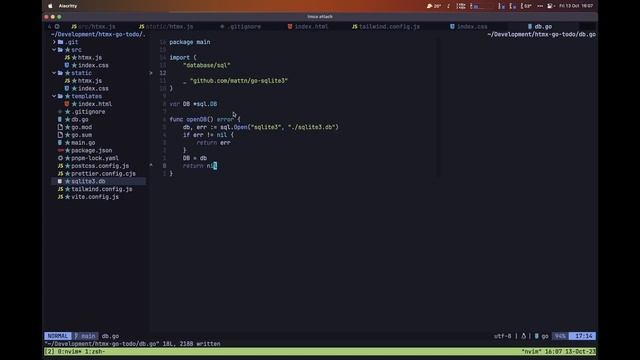The height and width of the screenshot is (360, 640).
Task: Click the weather icon in the menu bar
Action: 429,6
